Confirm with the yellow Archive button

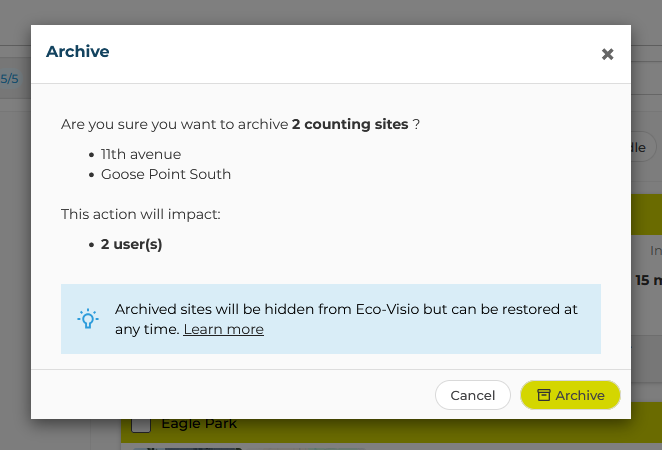(x=570, y=395)
